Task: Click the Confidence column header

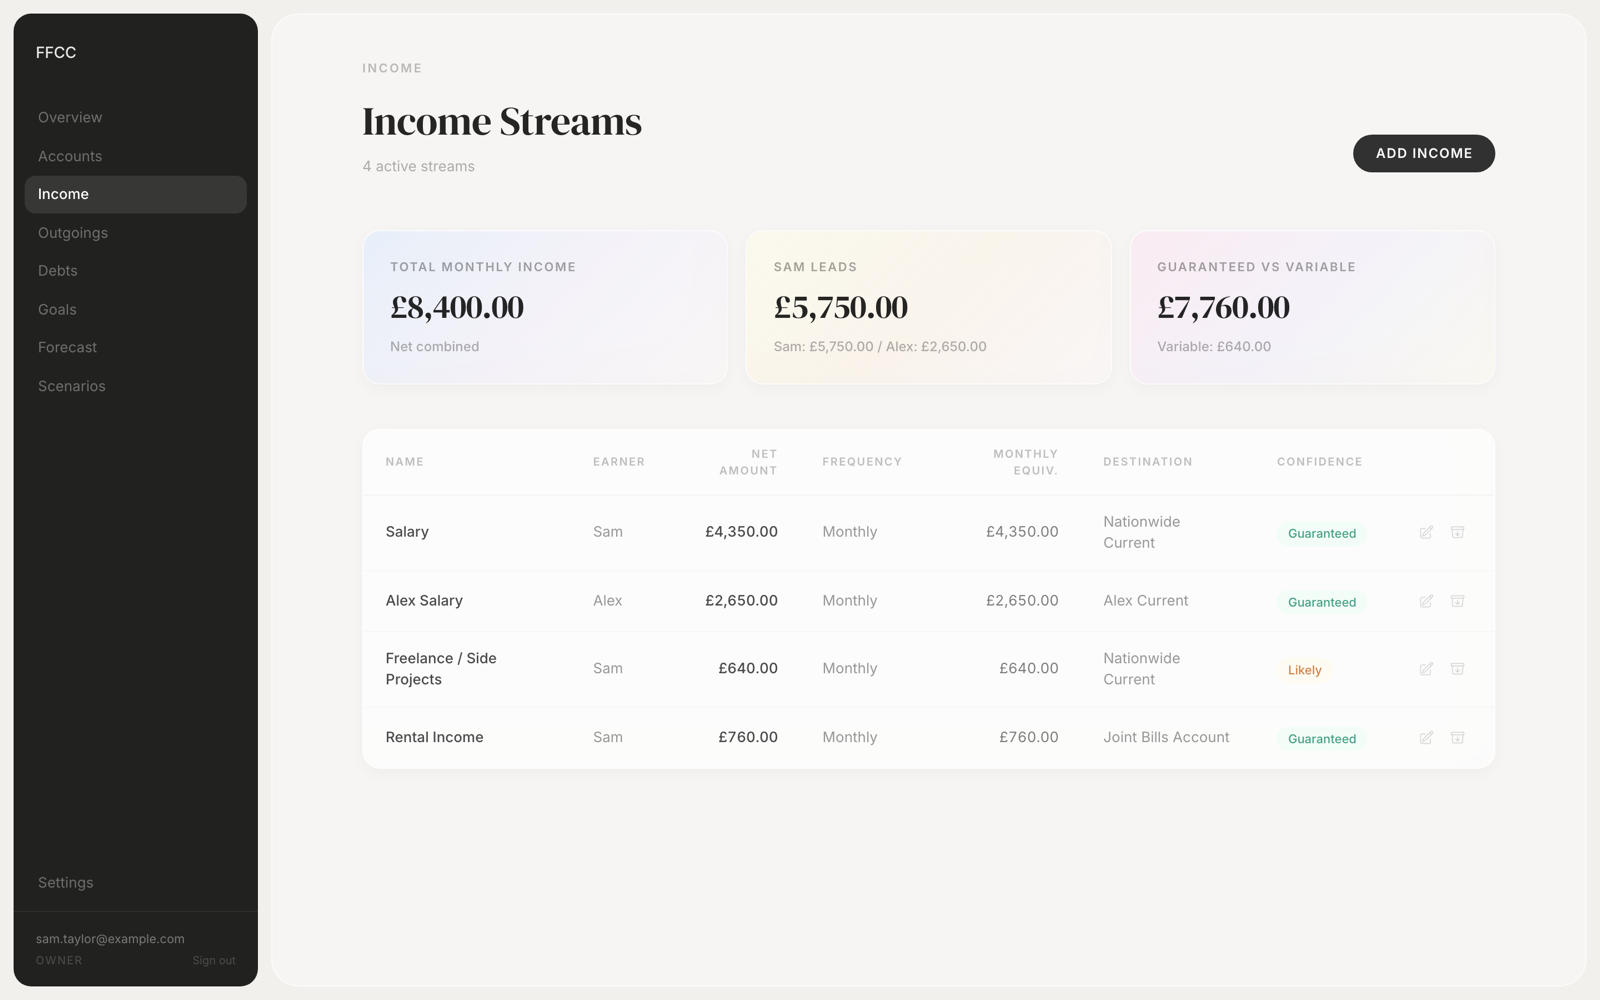Action: click(1319, 462)
